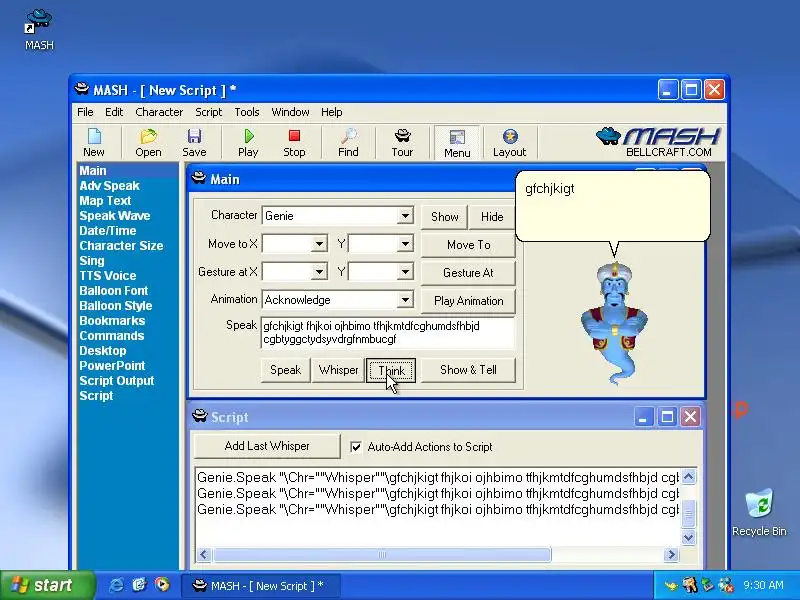Expand the Character dropdown

click(405, 216)
